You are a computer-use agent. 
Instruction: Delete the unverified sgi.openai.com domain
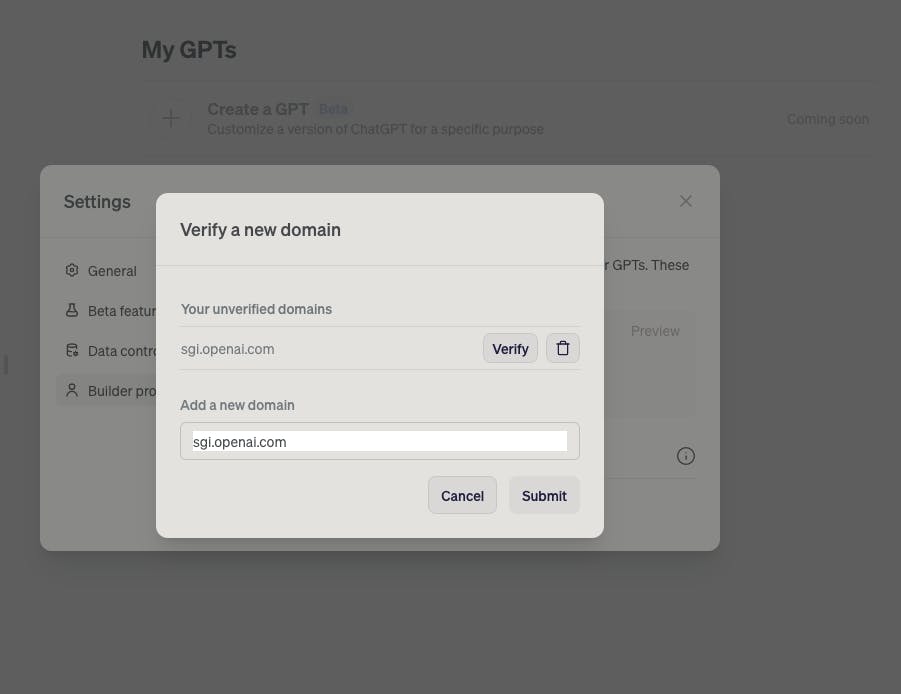coord(563,348)
